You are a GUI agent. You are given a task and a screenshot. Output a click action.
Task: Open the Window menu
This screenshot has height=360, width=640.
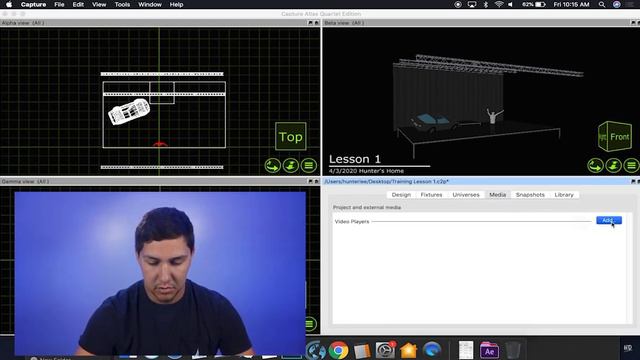150,4
